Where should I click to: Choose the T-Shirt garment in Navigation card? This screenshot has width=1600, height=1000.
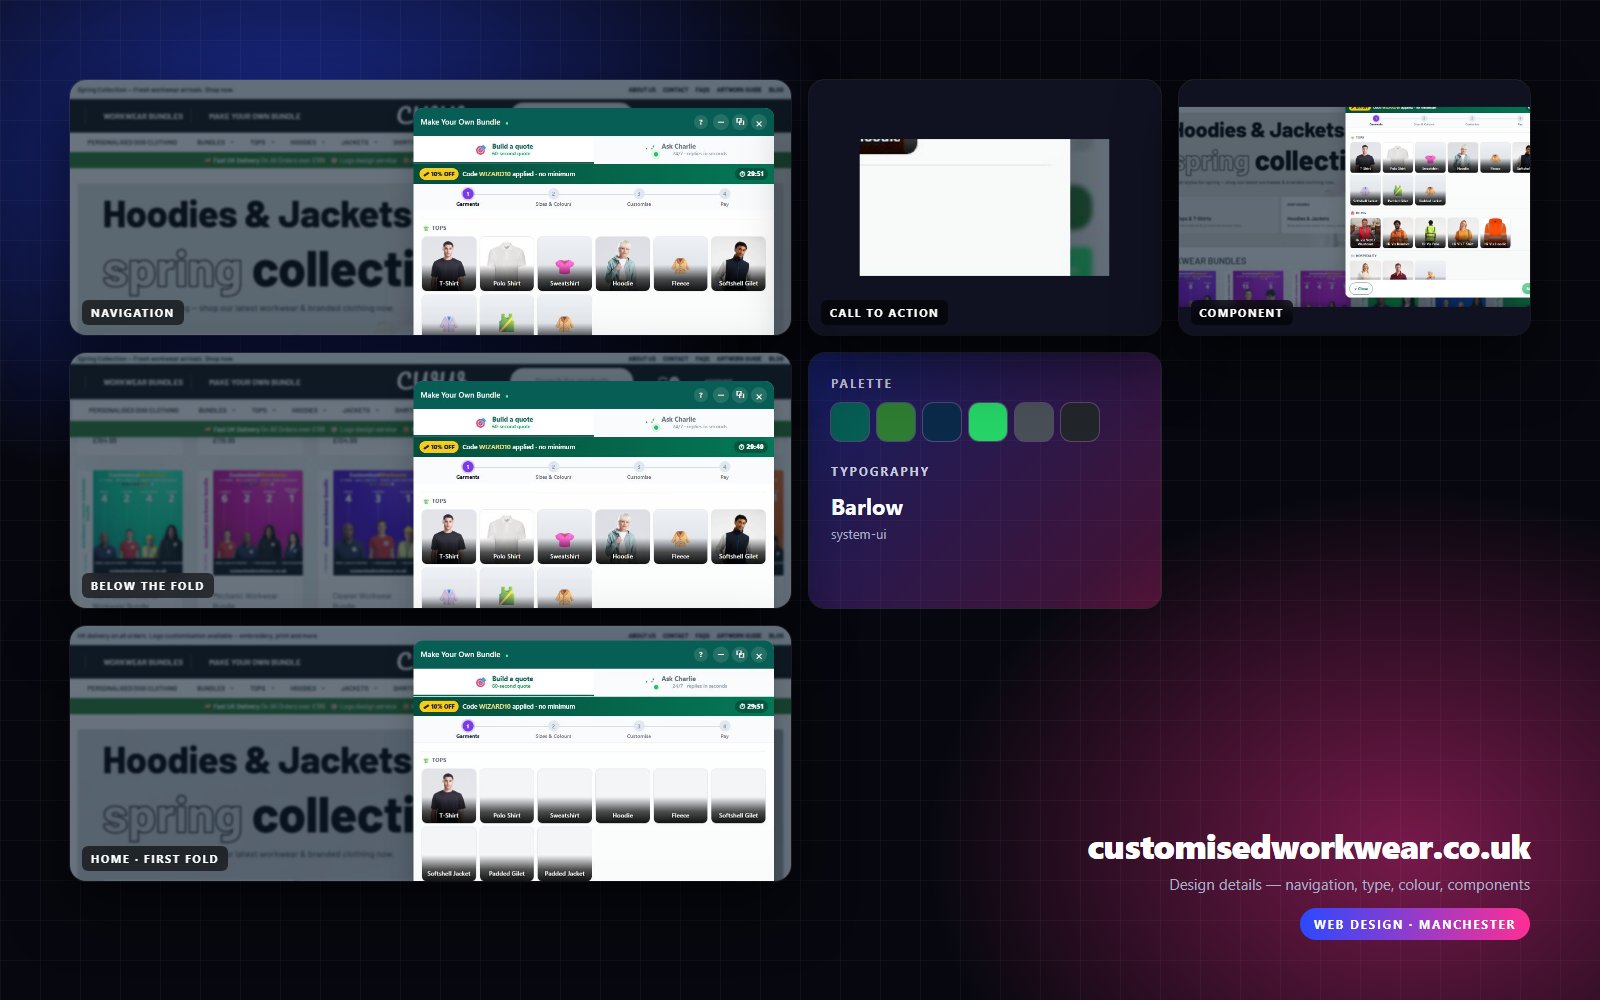[449, 263]
